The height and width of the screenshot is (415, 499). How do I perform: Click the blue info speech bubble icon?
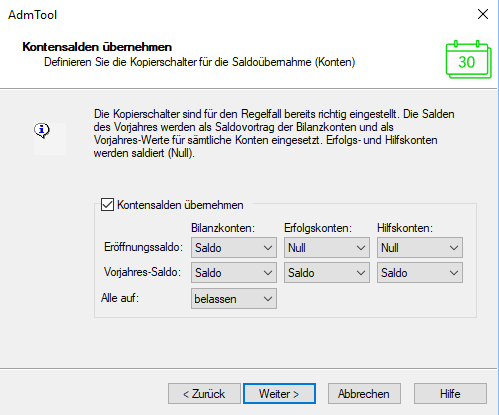(42, 130)
